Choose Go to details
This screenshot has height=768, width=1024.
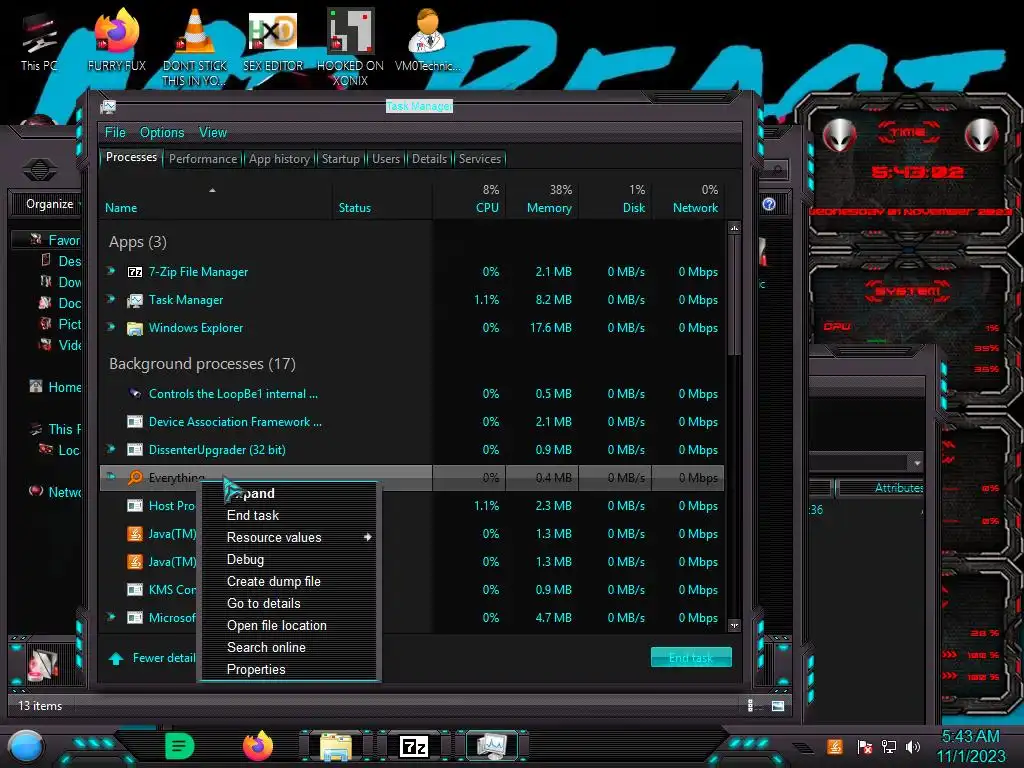[289, 603]
